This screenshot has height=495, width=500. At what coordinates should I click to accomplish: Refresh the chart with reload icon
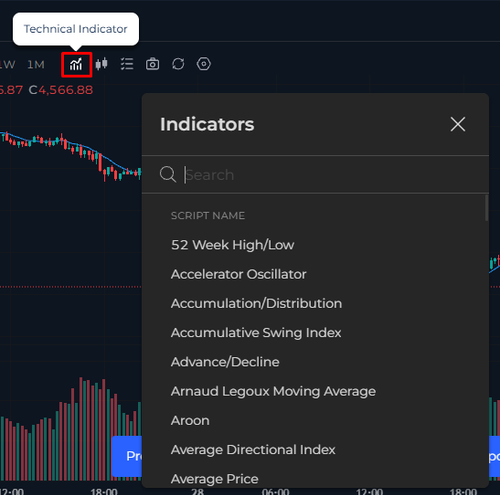pos(178,64)
